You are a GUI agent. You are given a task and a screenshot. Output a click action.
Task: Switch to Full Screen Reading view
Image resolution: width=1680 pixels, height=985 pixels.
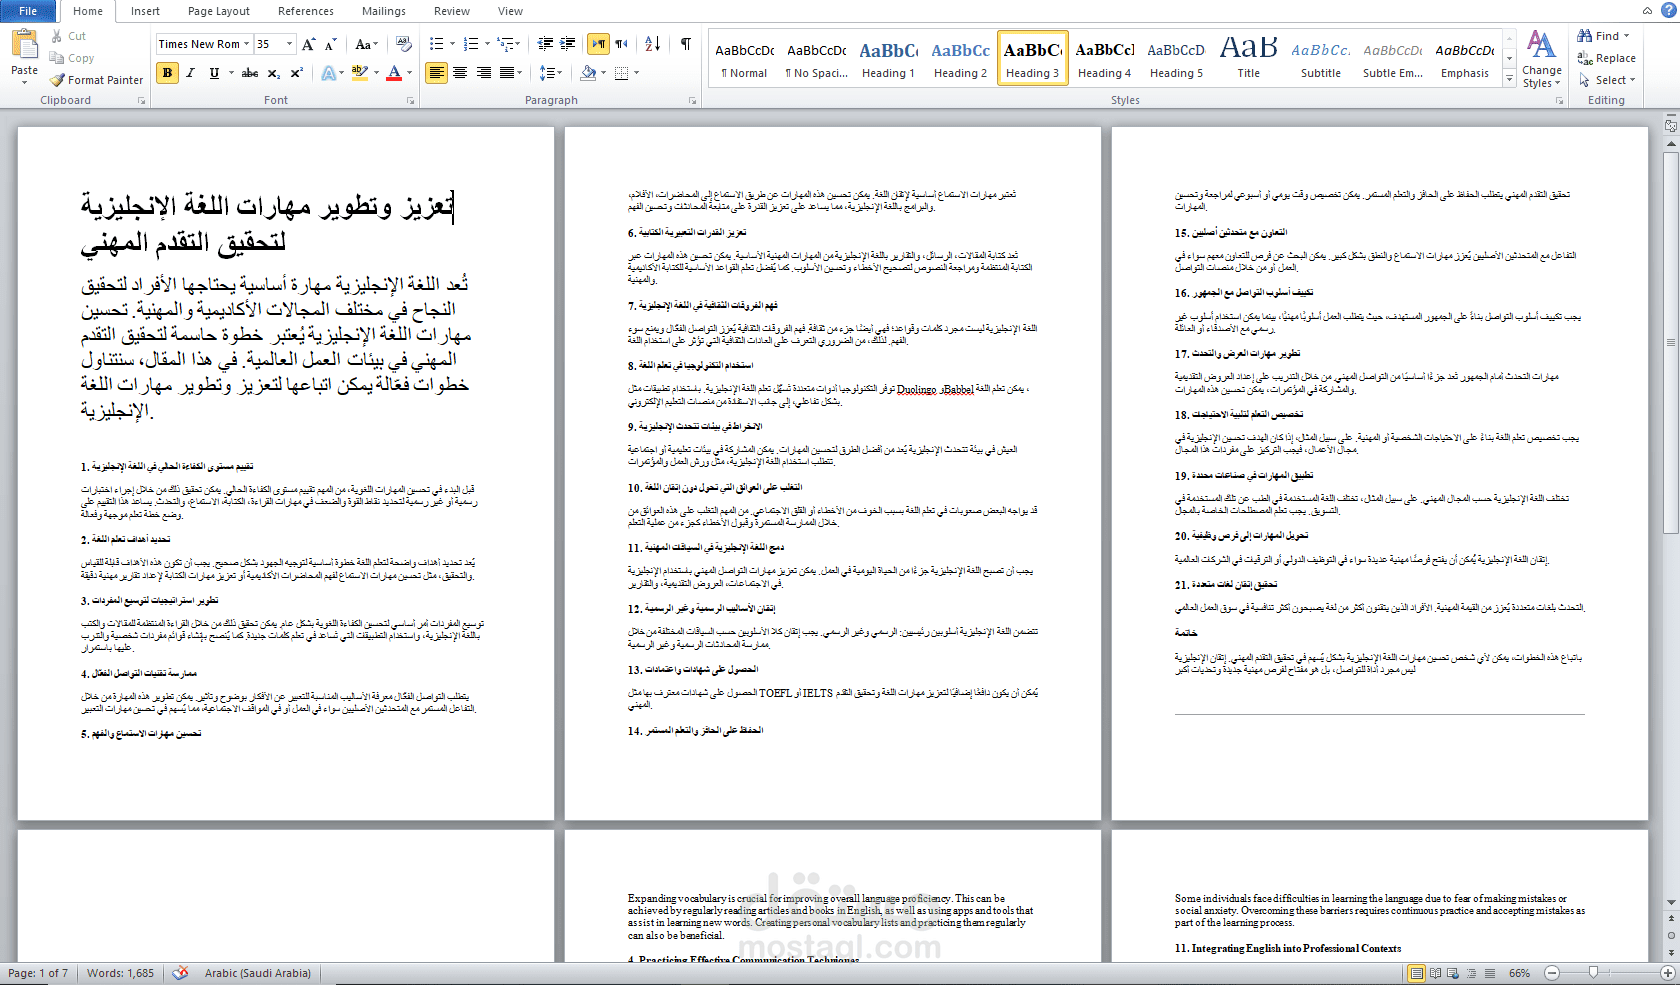(1435, 973)
